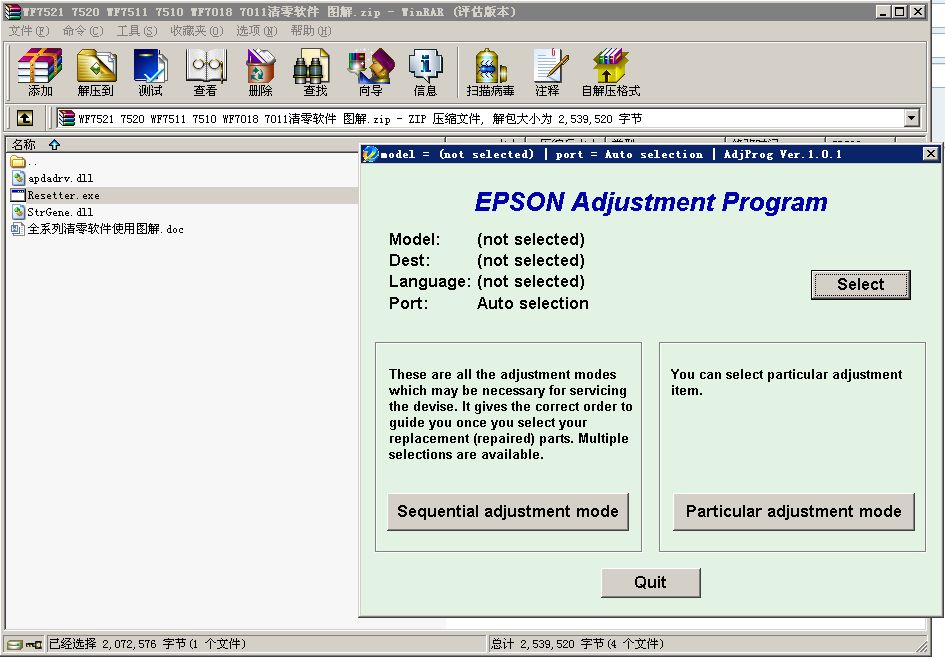Click the '(not selected)' Model value
Screen dimensions: 945x660
[x=531, y=239]
